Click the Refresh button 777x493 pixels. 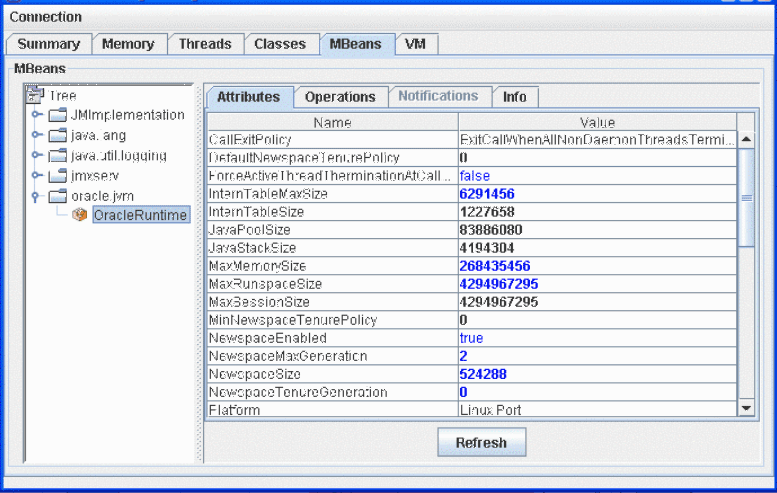coord(482,442)
